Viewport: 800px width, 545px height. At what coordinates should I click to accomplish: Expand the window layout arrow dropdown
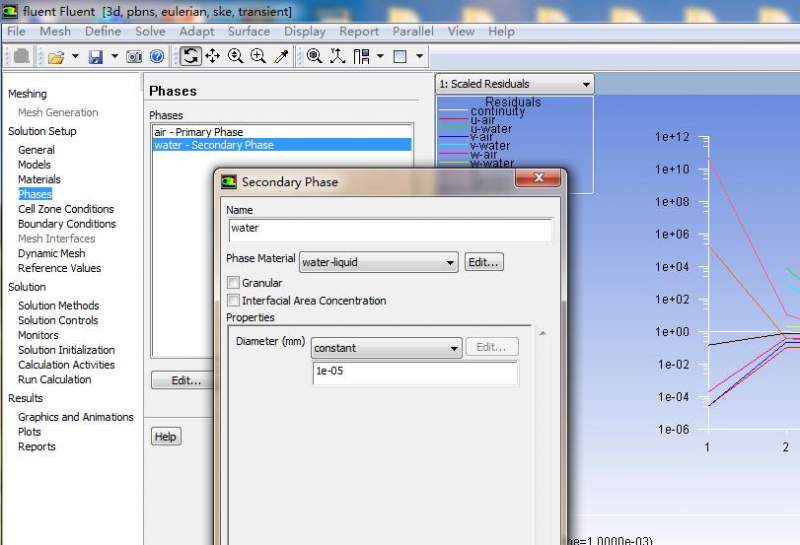(380, 56)
